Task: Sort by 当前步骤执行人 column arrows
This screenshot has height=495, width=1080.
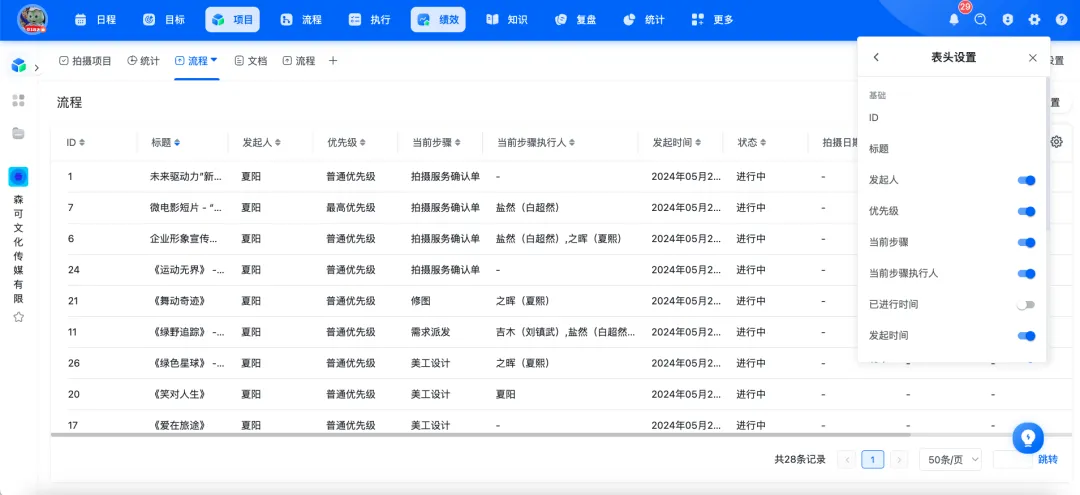Action: click(x=572, y=143)
